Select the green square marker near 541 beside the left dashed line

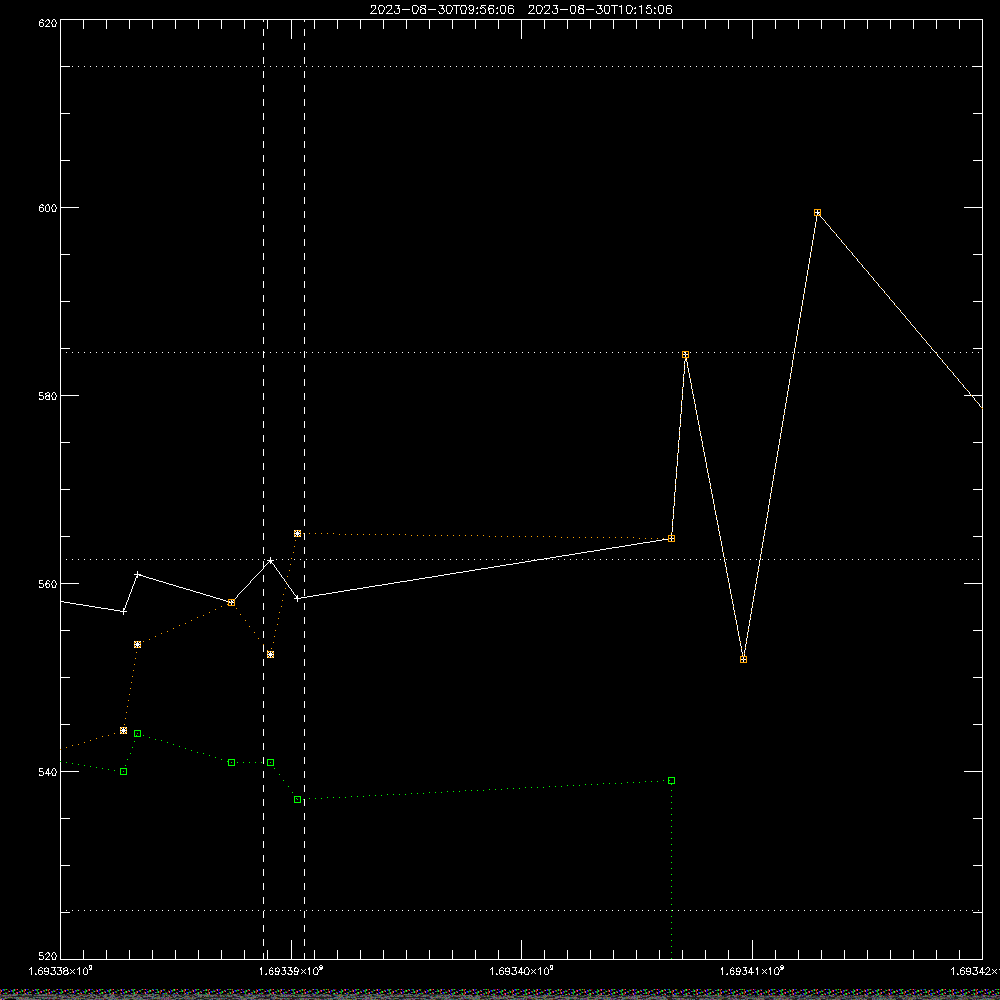(270, 763)
